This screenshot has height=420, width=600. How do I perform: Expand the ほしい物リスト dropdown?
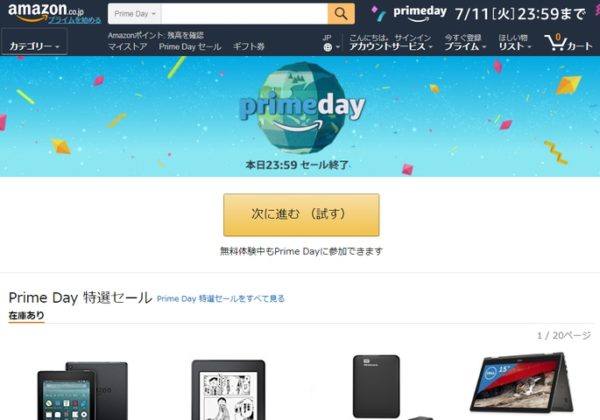(x=515, y=42)
